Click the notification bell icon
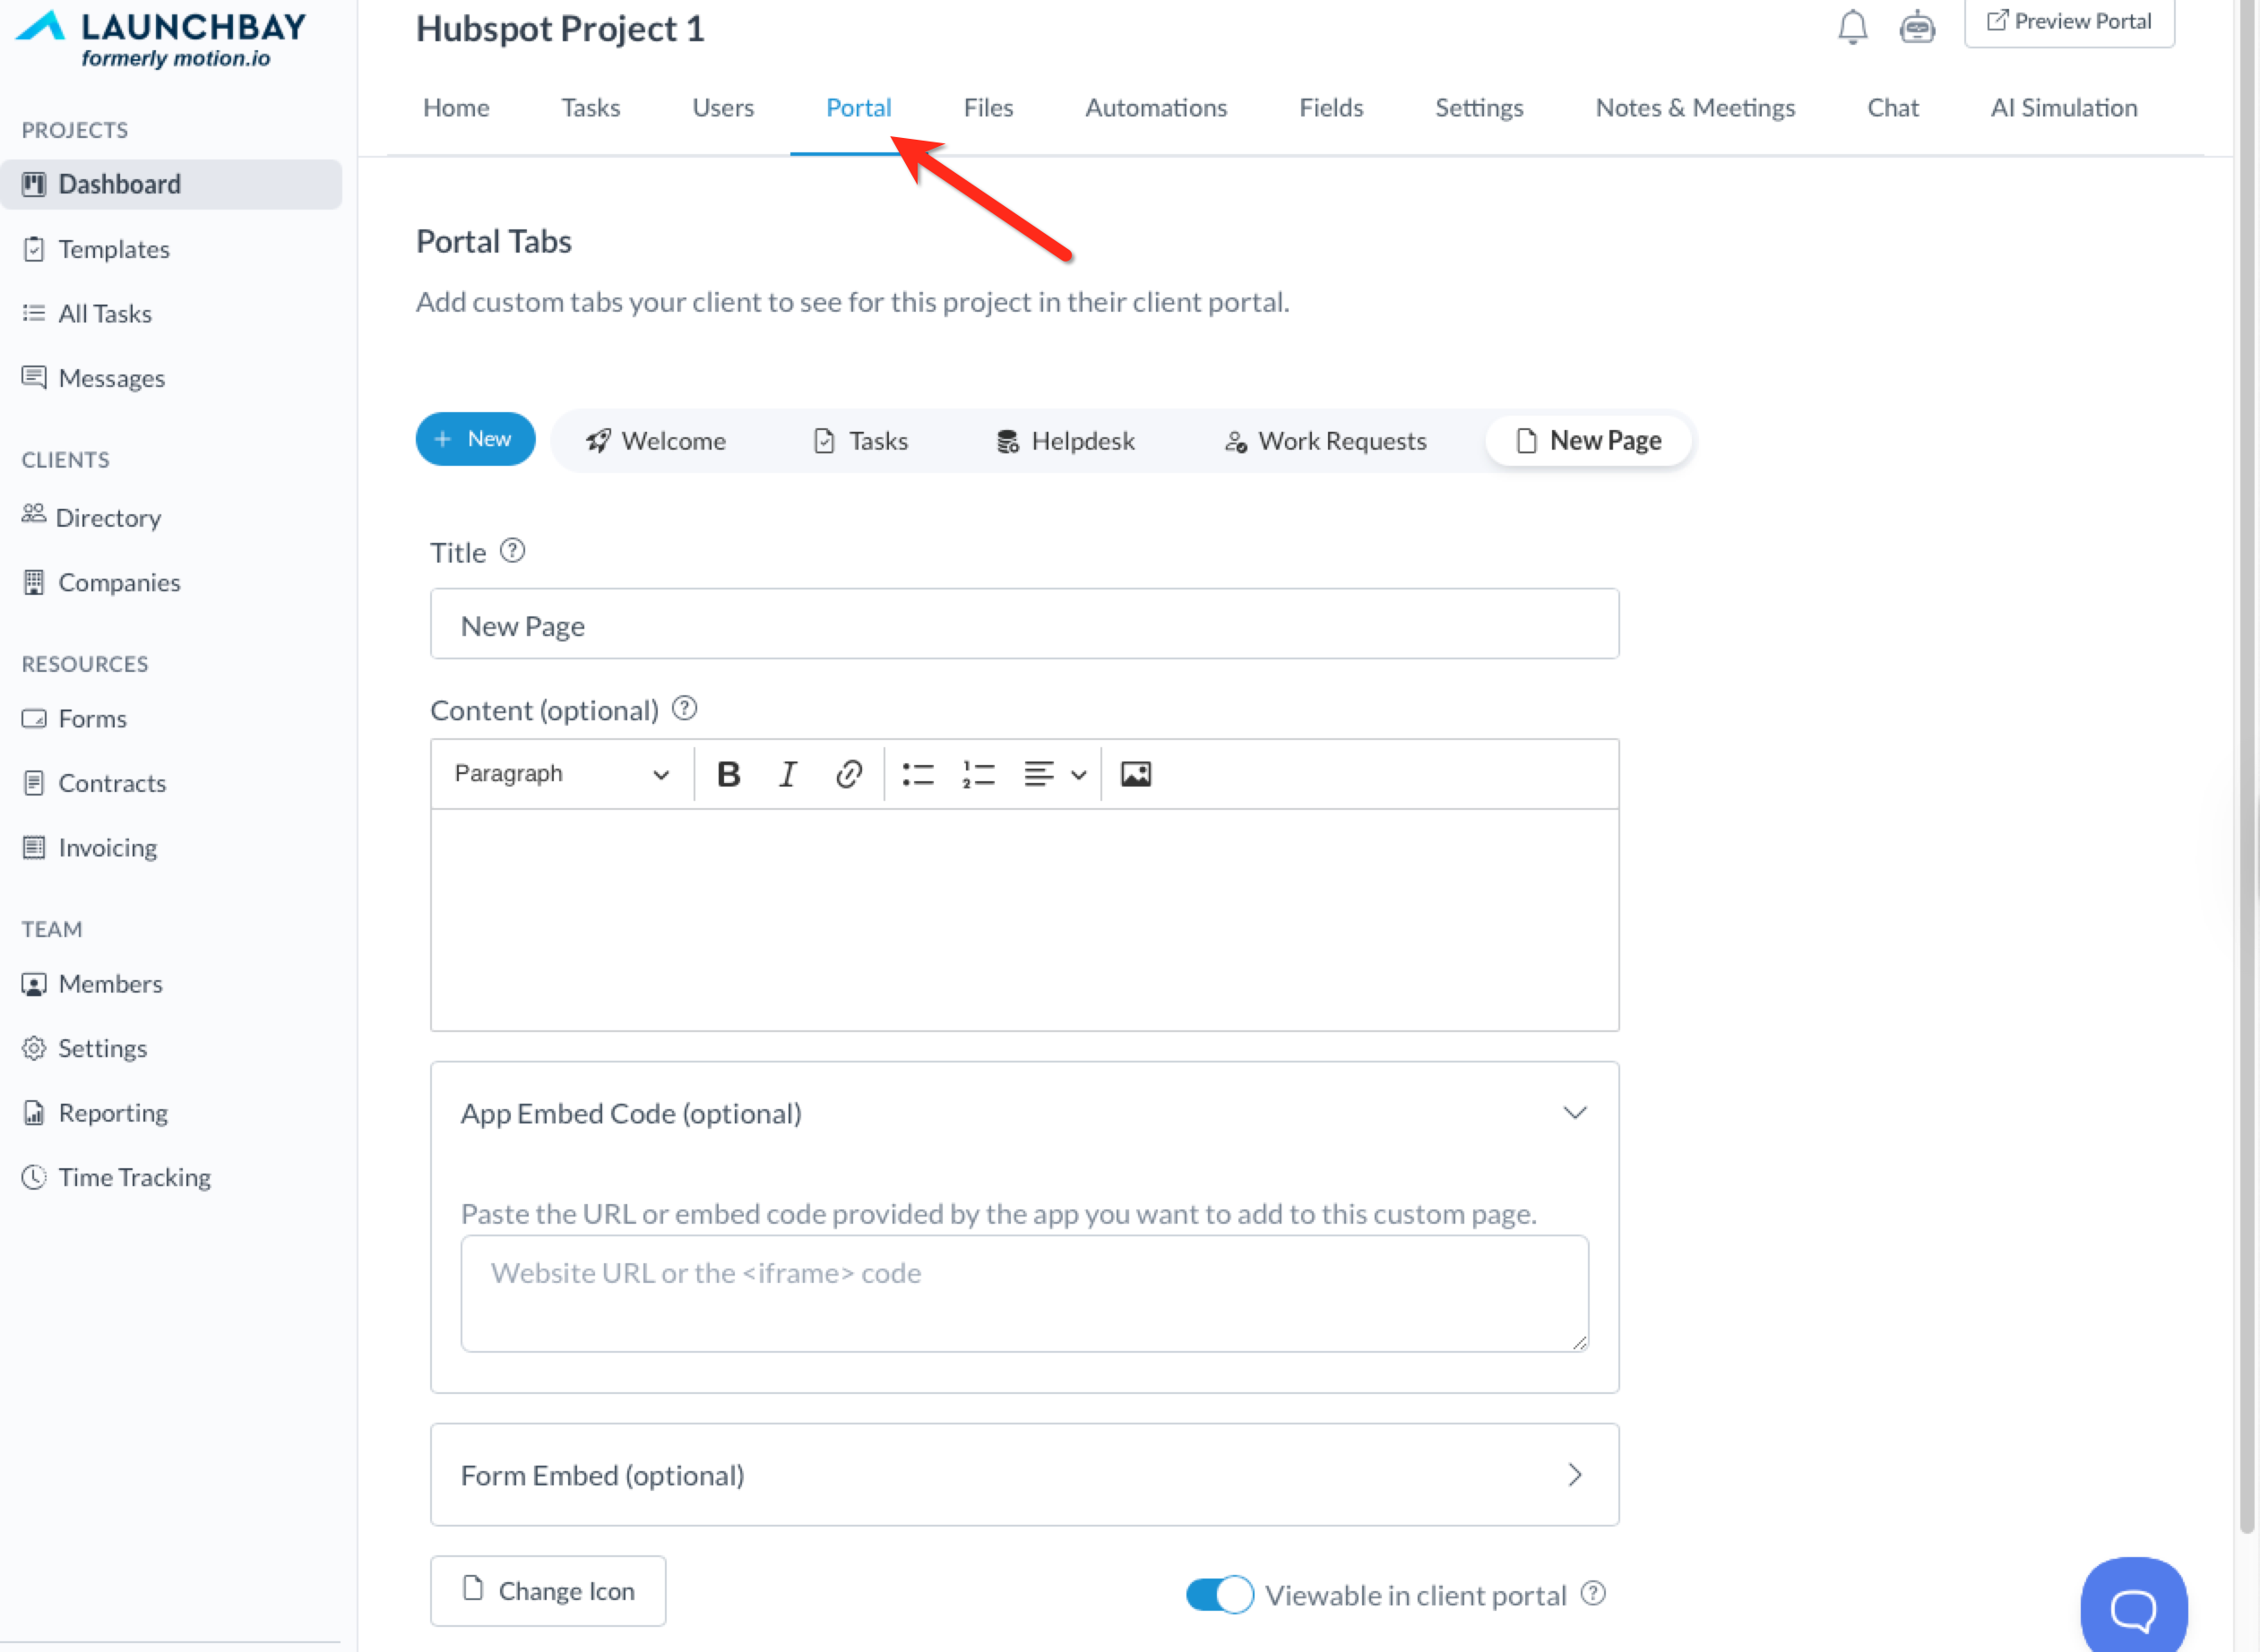The width and height of the screenshot is (2260, 1652). (1852, 26)
